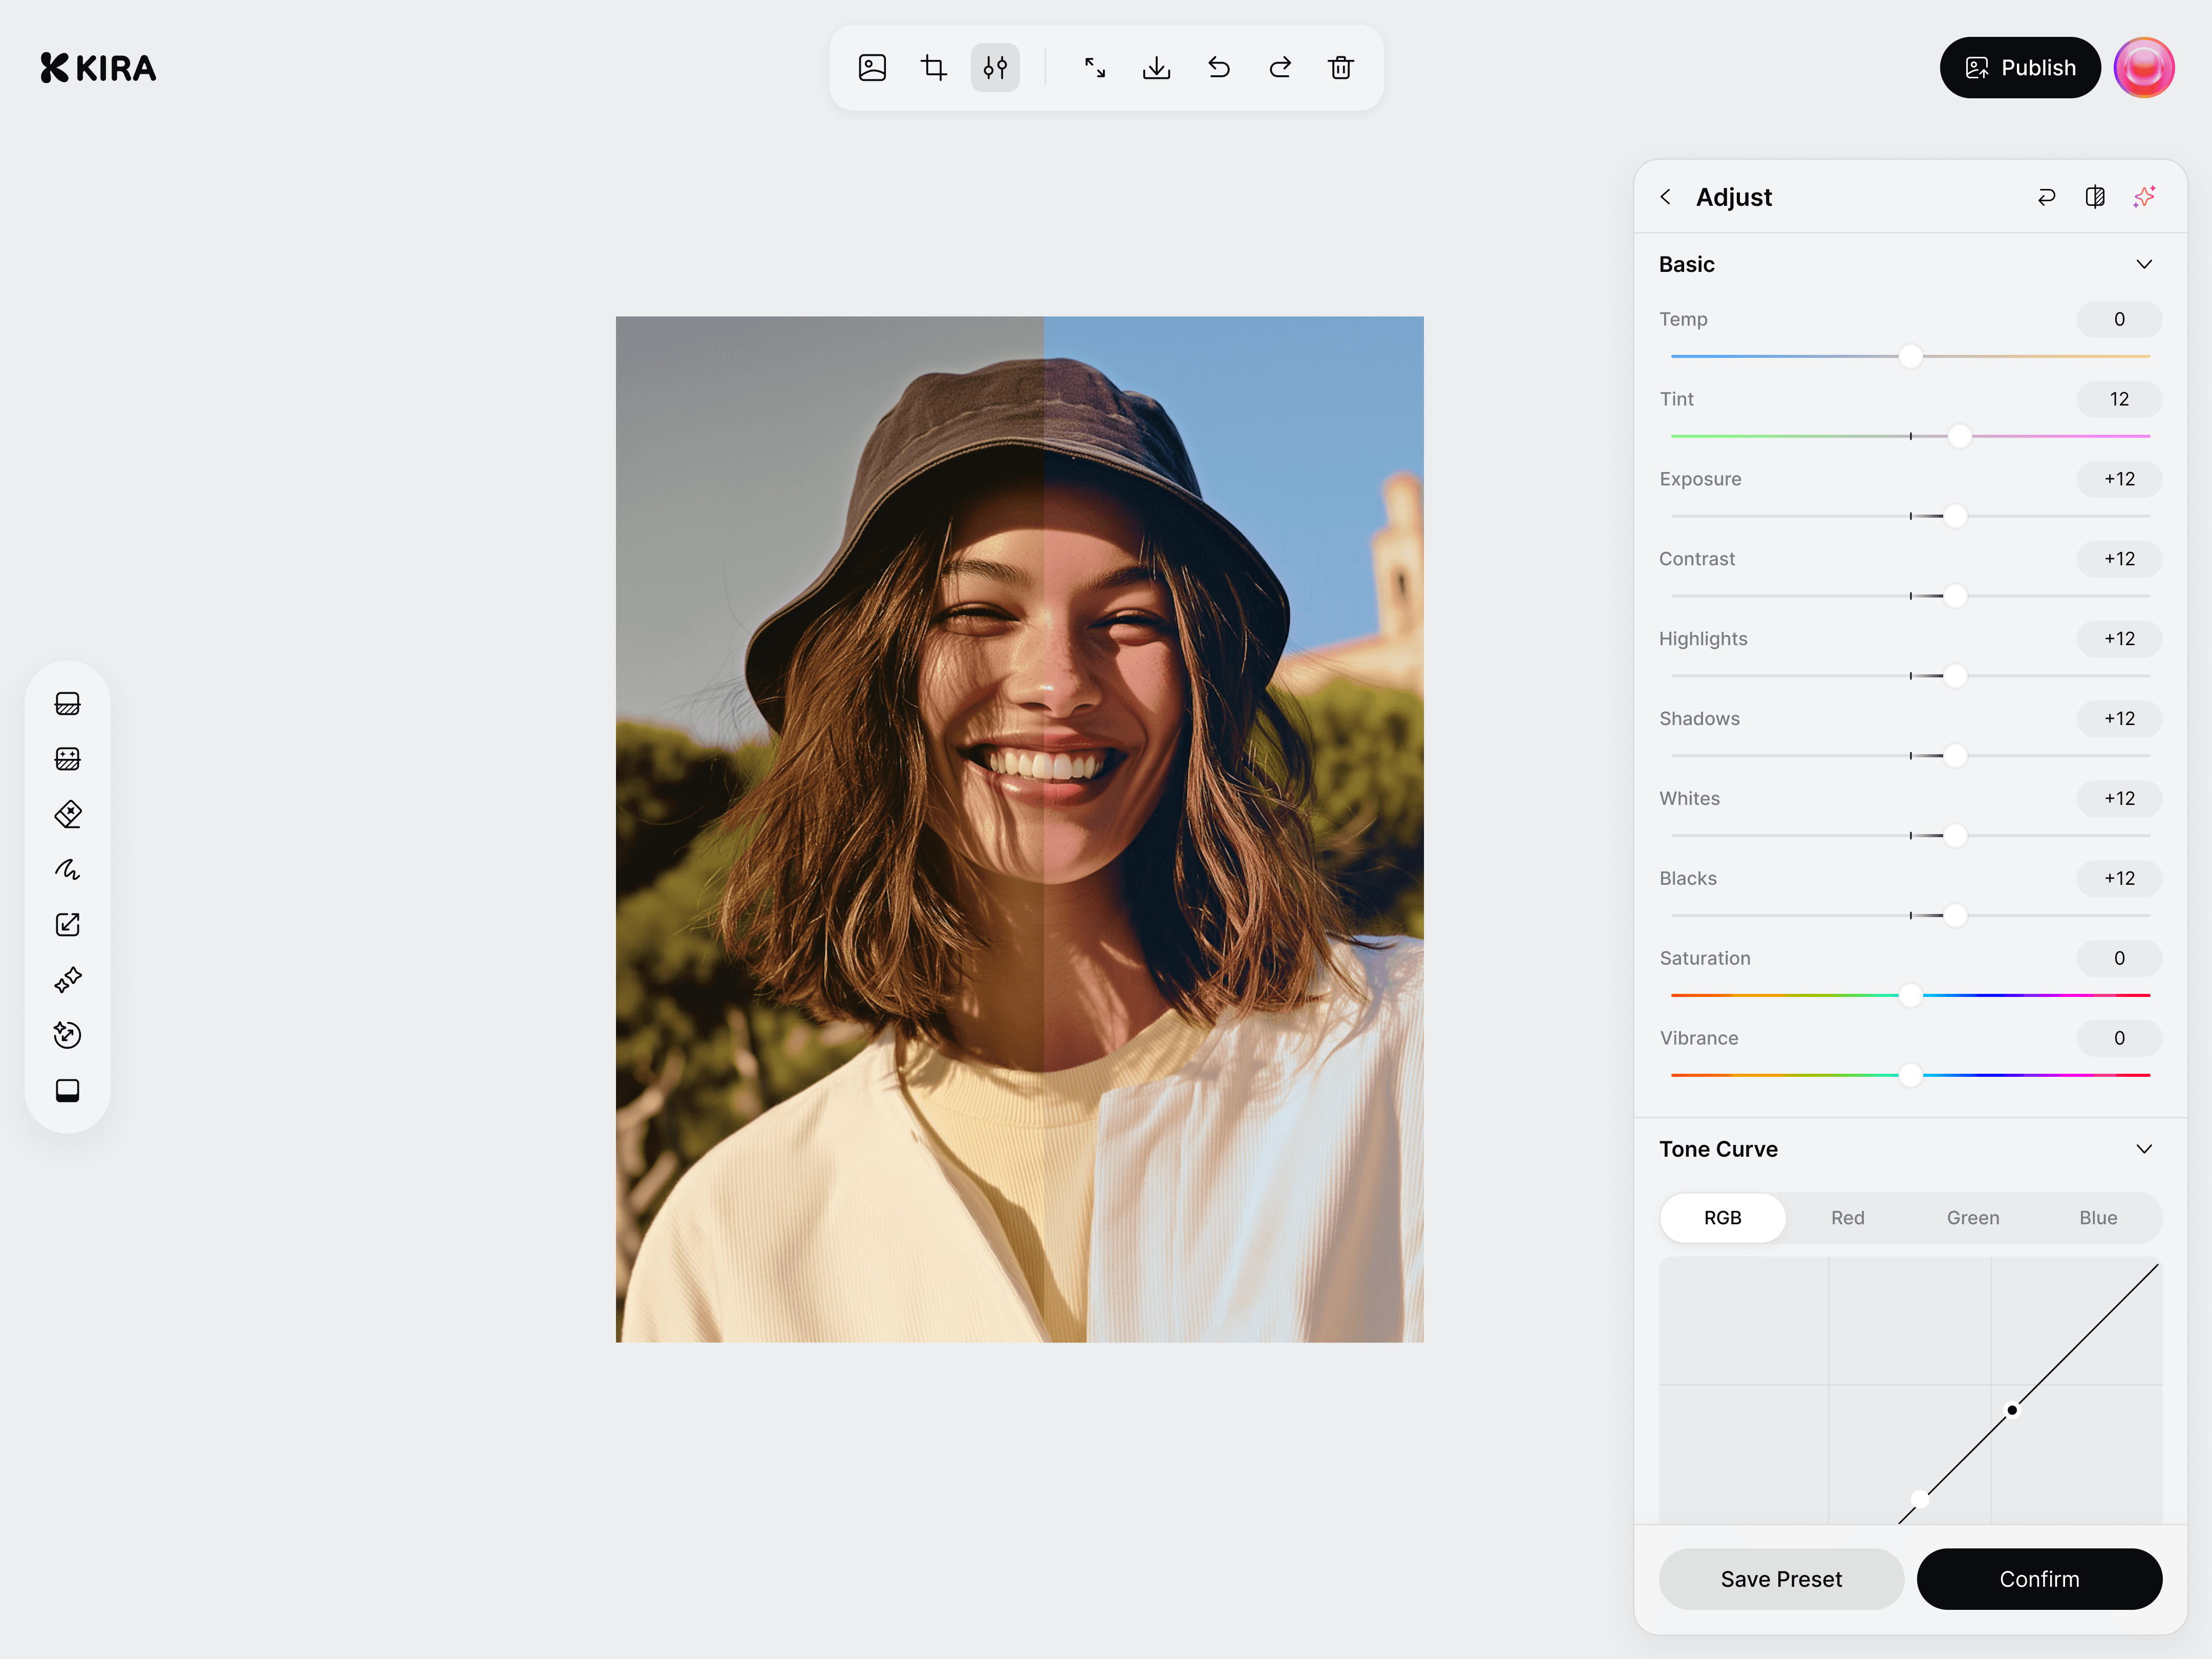Switch to the RGB curve tab
The height and width of the screenshot is (1659, 2212).
[x=1722, y=1217]
